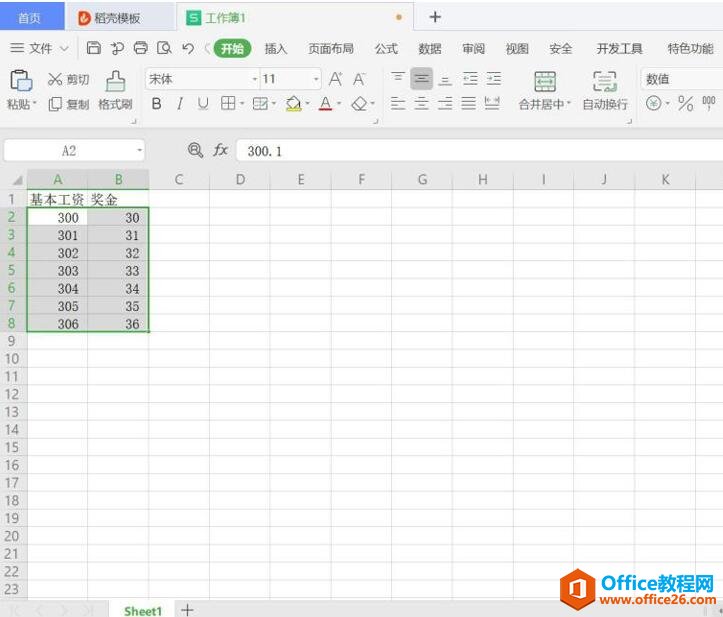Click the Save icon in quick toolbar

(x=94, y=48)
